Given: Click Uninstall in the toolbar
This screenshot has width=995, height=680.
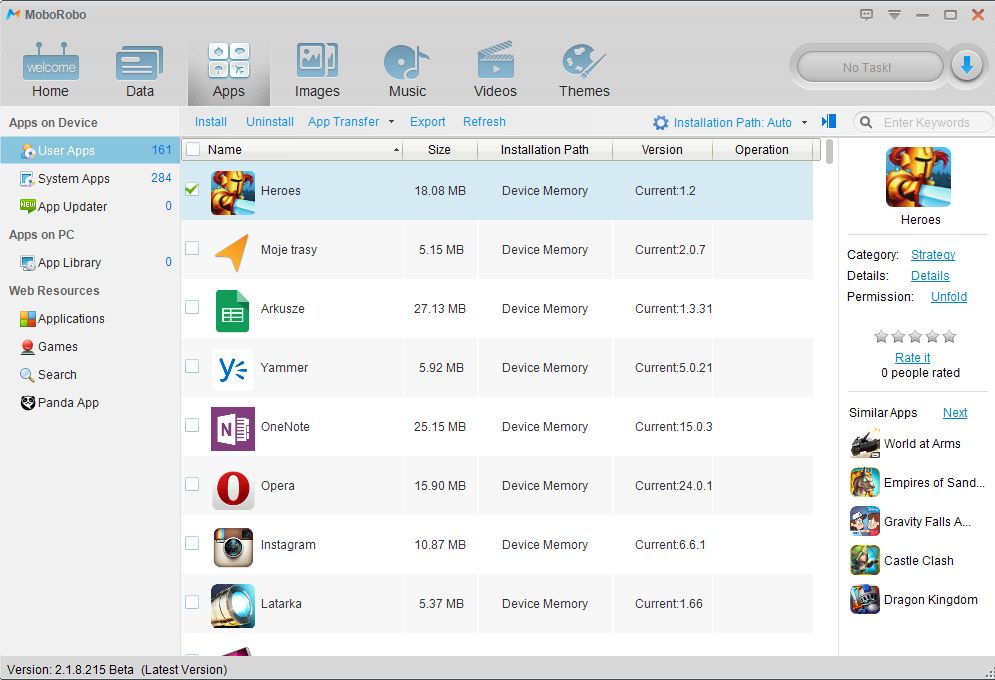Looking at the screenshot, I should tap(270, 122).
